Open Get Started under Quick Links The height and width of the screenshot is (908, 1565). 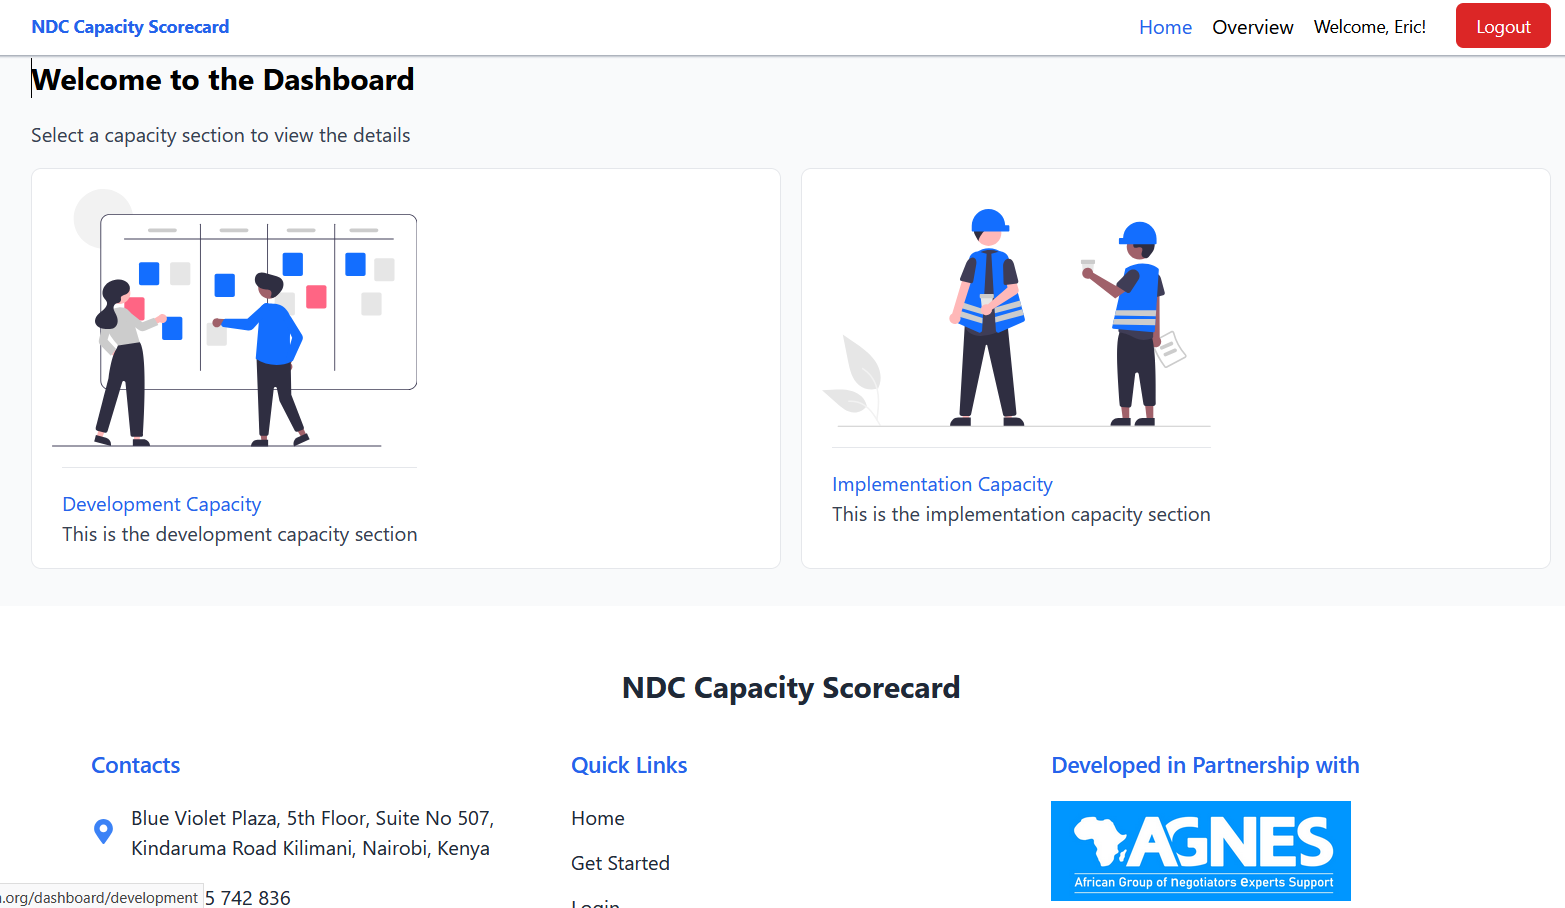click(x=620, y=863)
